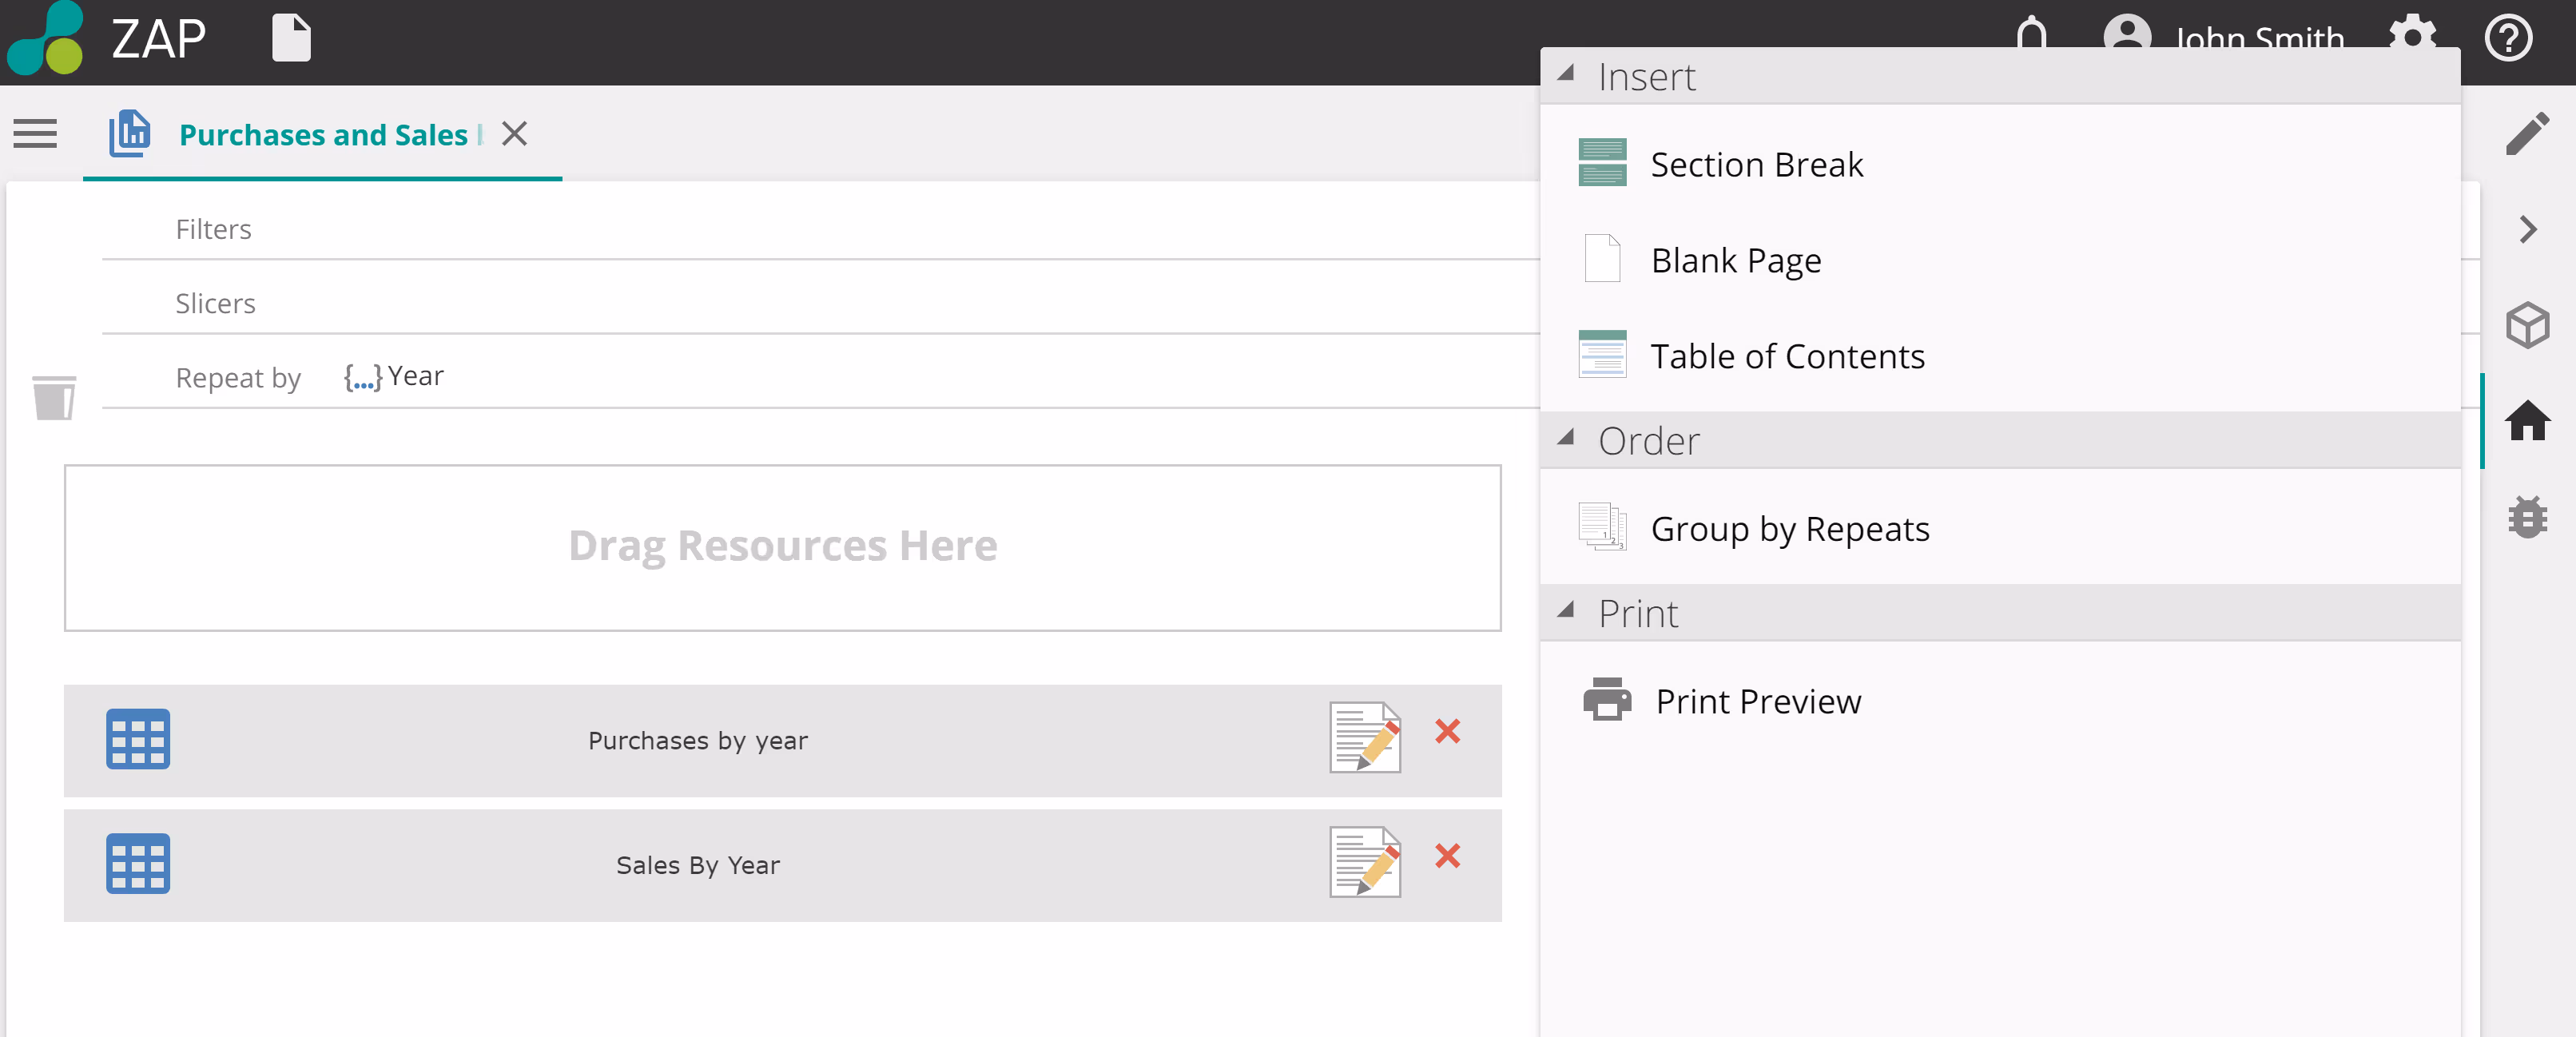Click the new document icon in header
This screenshot has width=2576, height=1037.
[291, 39]
